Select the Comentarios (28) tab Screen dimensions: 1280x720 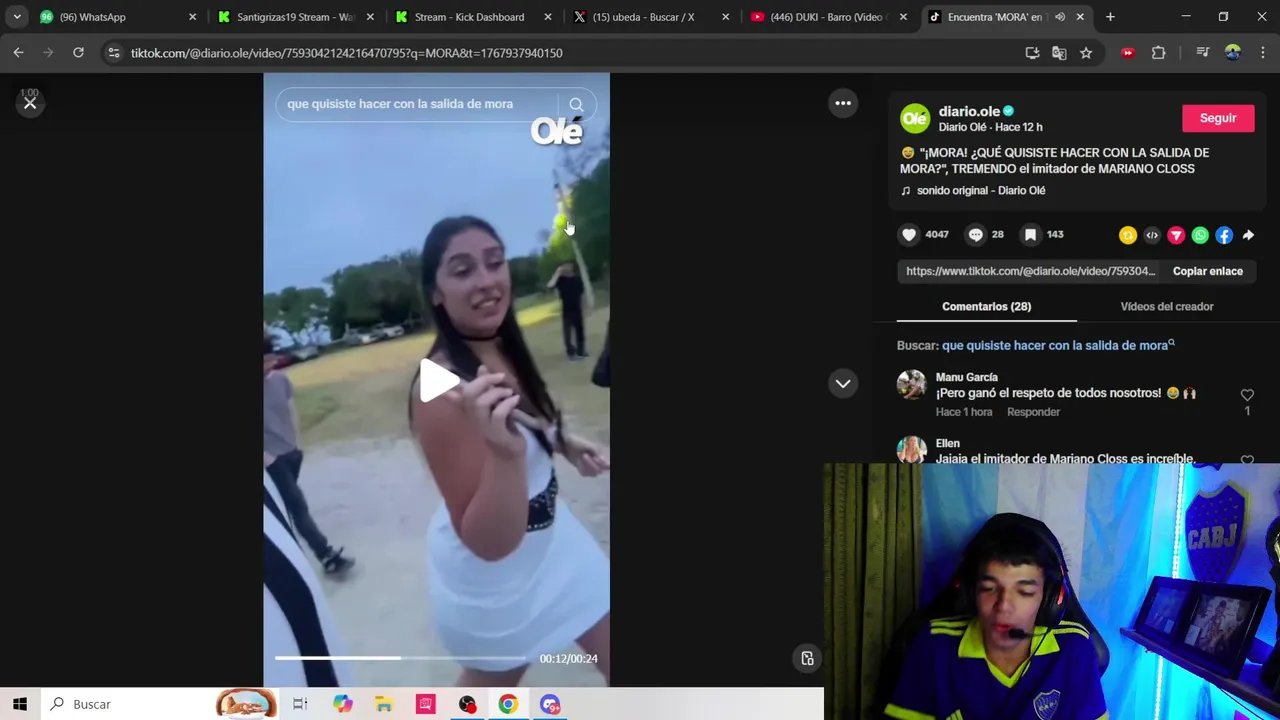986,306
